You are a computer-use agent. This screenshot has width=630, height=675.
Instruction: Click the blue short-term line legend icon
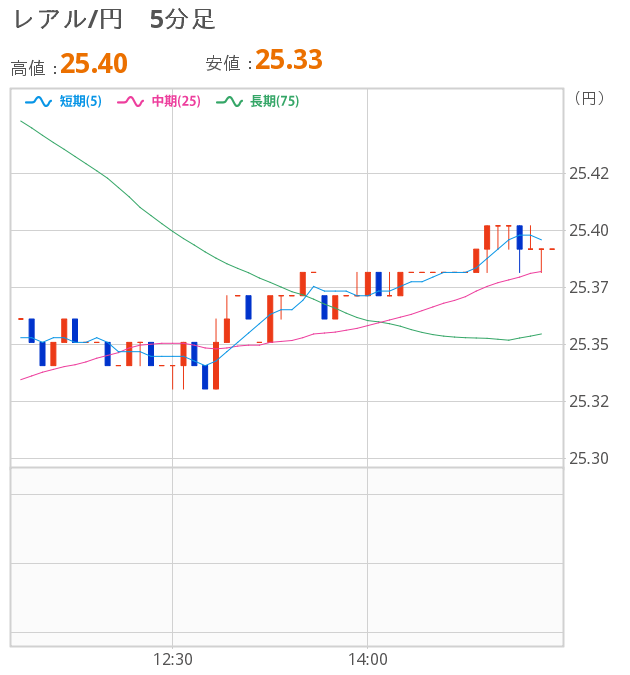[38, 102]
